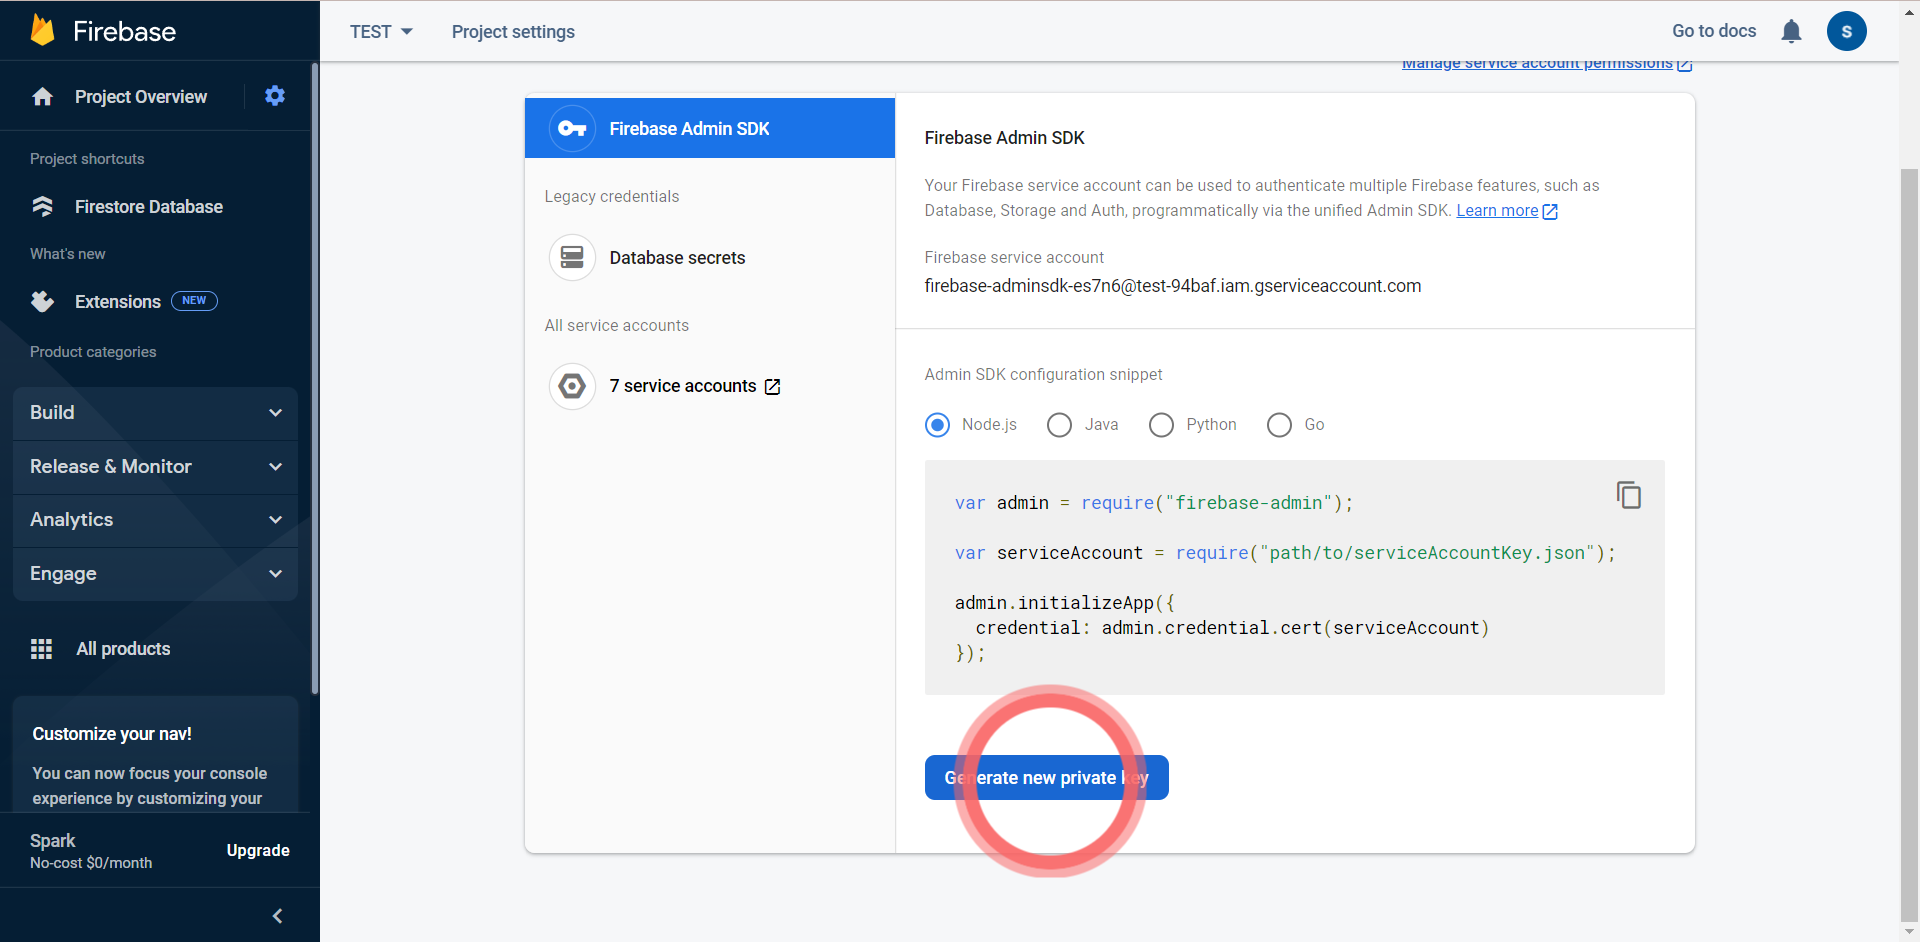The width and height of the screenshot is (1920, 942).
Task: Click the Firebase flame logo
Action: [x=42, y=30]
